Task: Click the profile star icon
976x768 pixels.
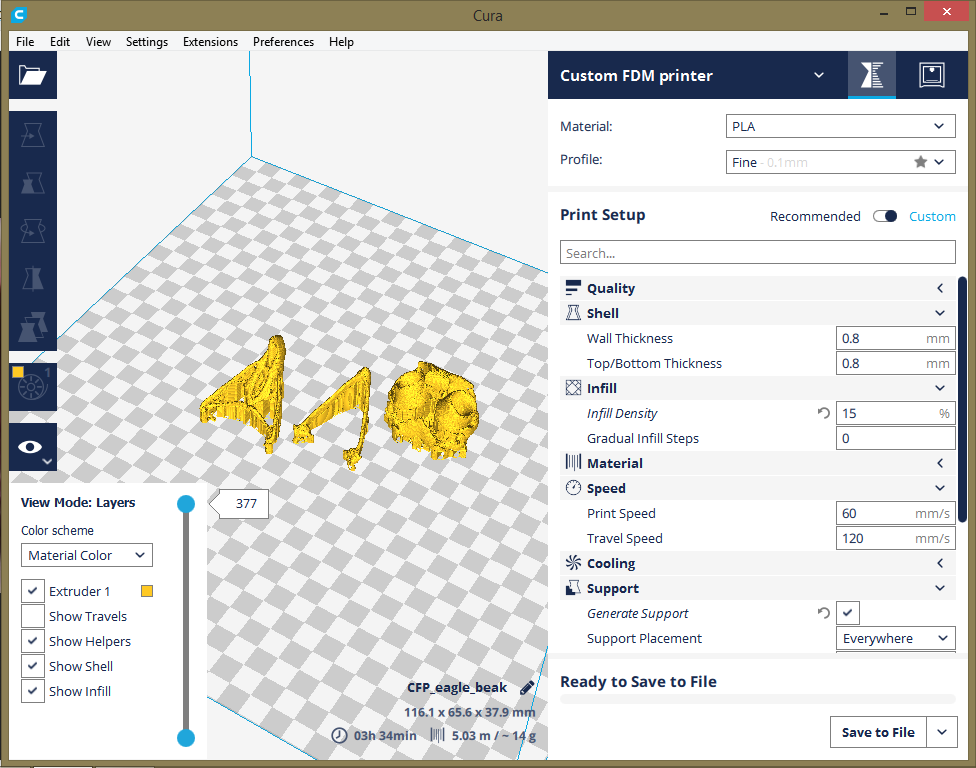Action: pyautogui.click(x=921, y=162)
